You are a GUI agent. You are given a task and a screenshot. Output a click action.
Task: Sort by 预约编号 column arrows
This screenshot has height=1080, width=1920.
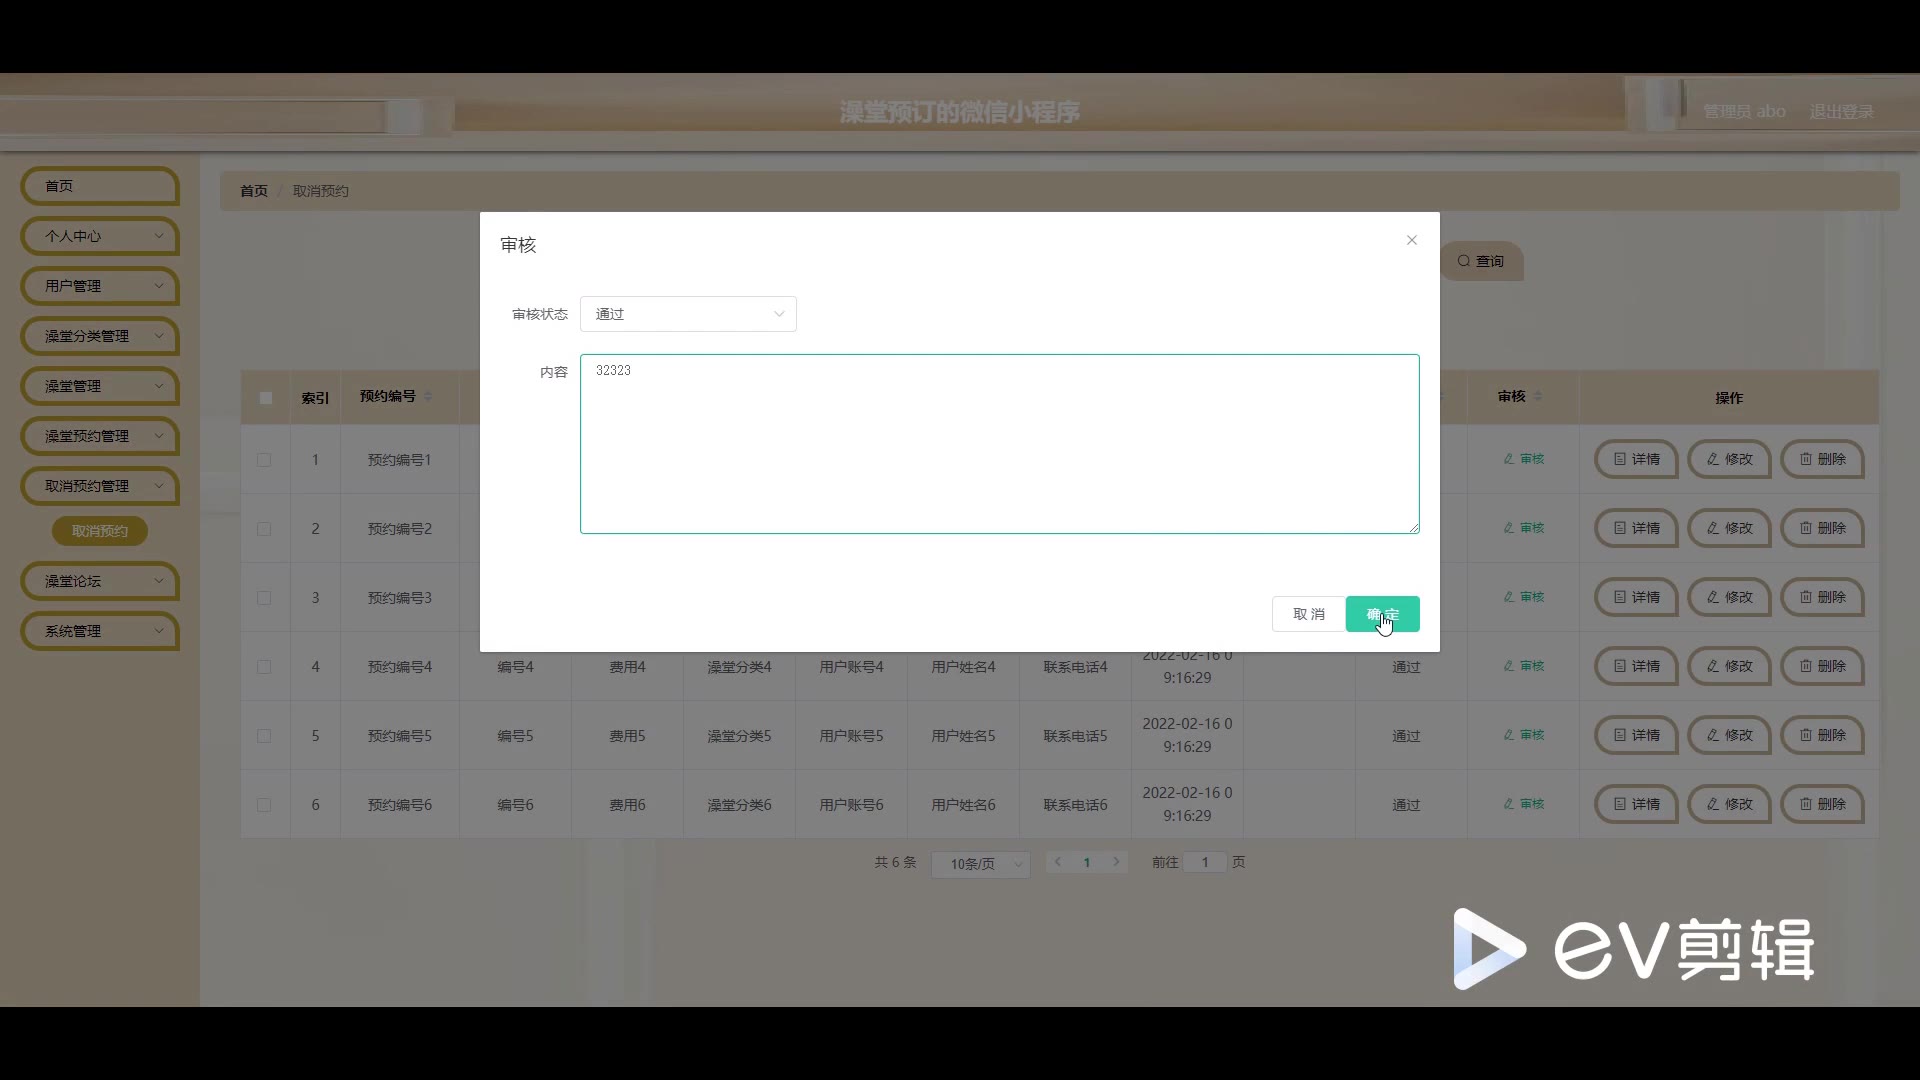(x=428, y=397)
